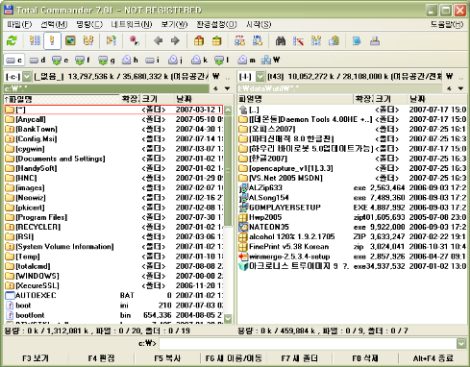Screen dimensions: 470x367
Task: Select GOMPLAYERSETUP file in right panel
Action: (352, 207)
